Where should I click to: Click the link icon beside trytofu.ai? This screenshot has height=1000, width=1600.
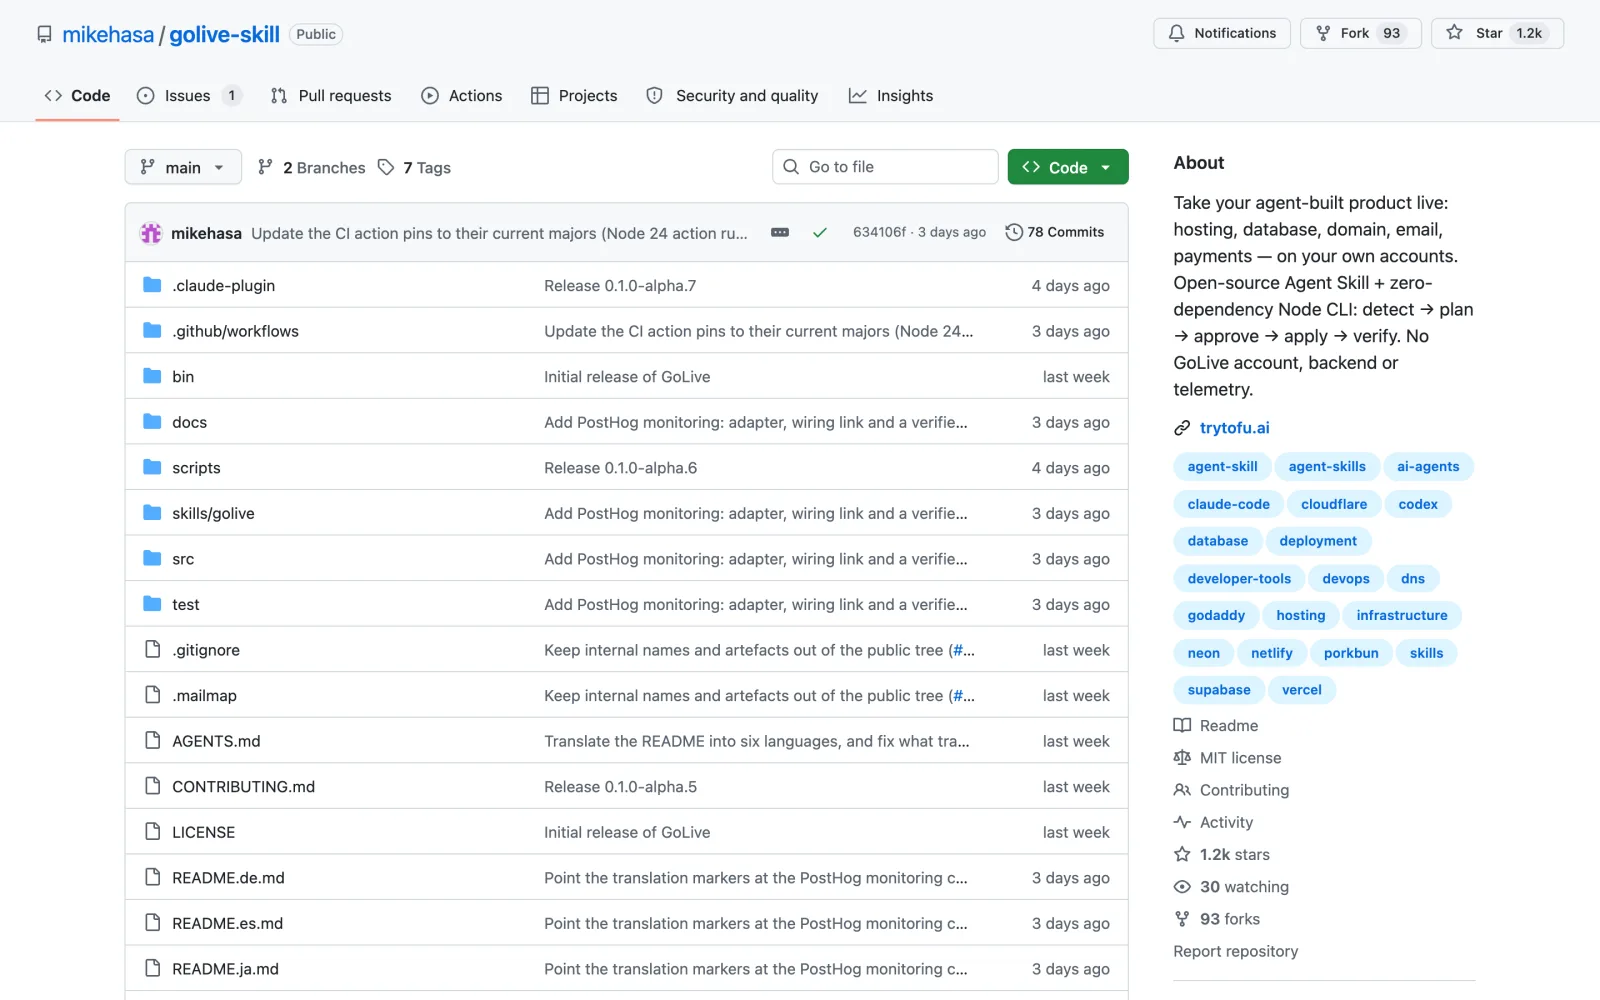tap(1182, 428)
